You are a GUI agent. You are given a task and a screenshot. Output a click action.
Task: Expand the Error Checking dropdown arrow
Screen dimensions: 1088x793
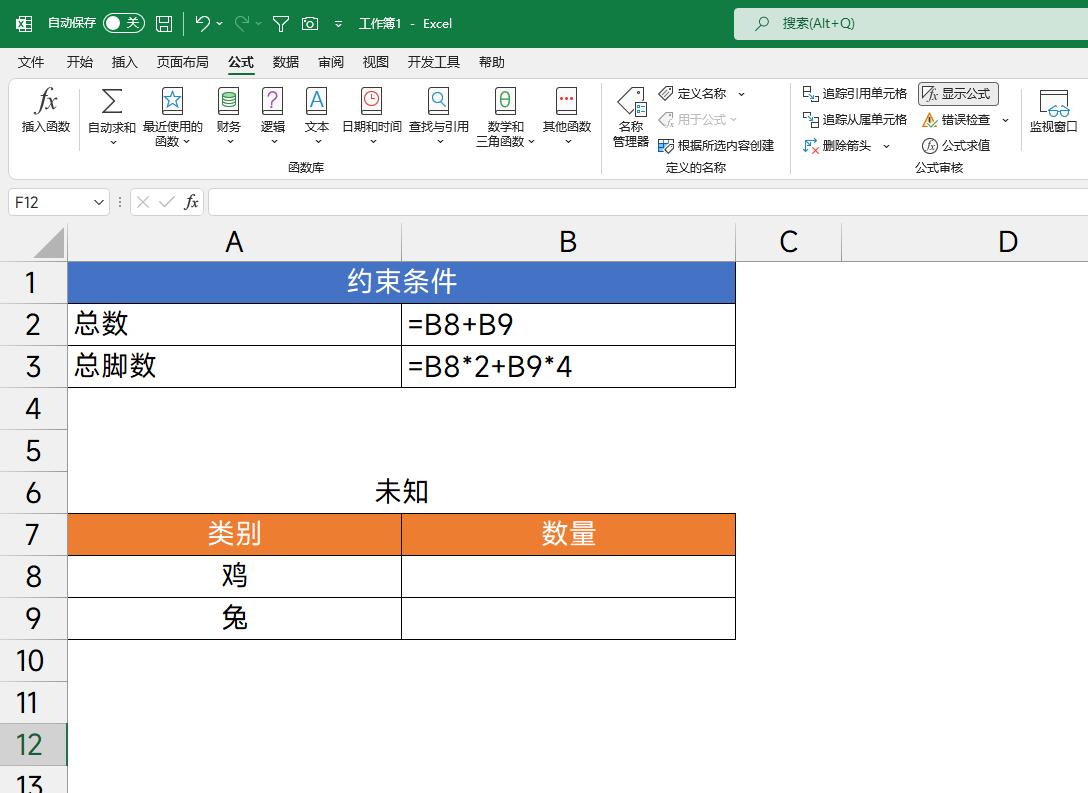1005,121
